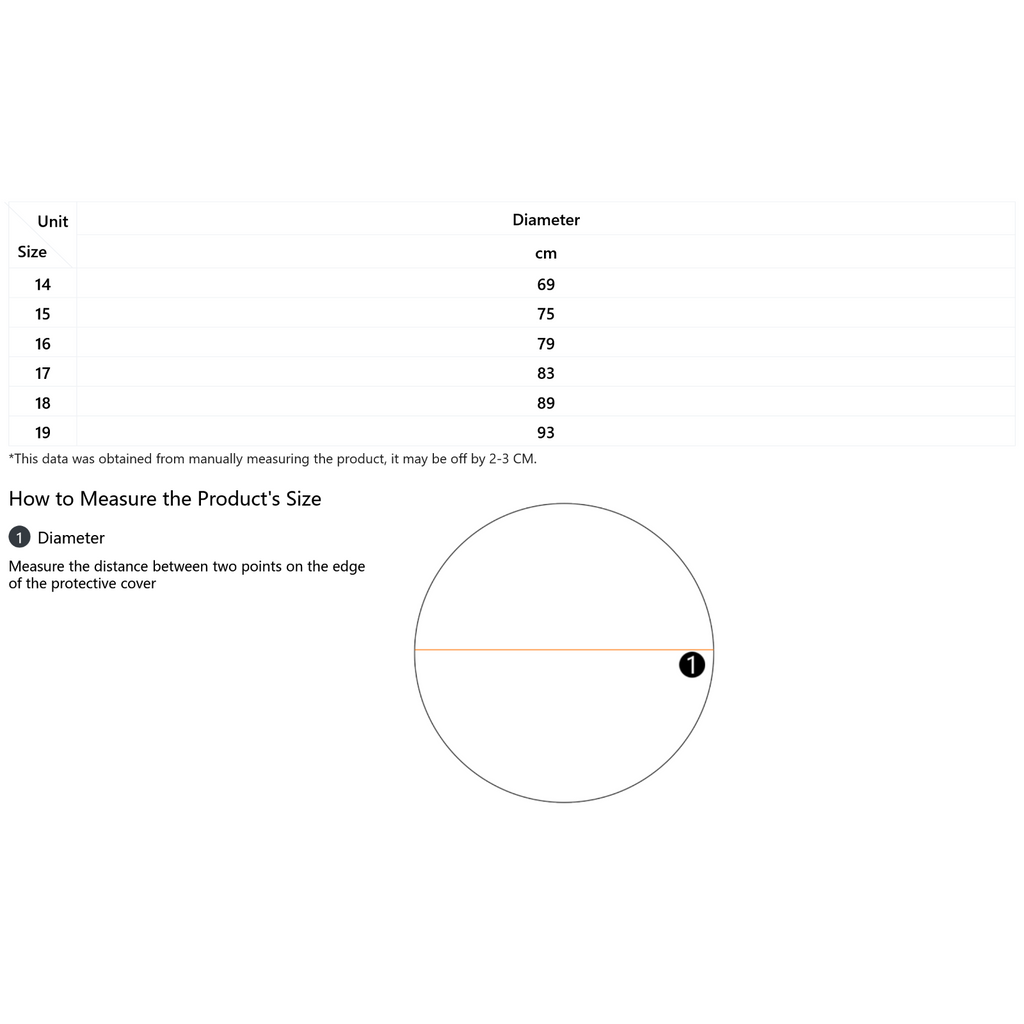Click the "How to Measure the Product's Size" heading
The height and width of the screenshot is (1024, 1024).
point(165,499)
